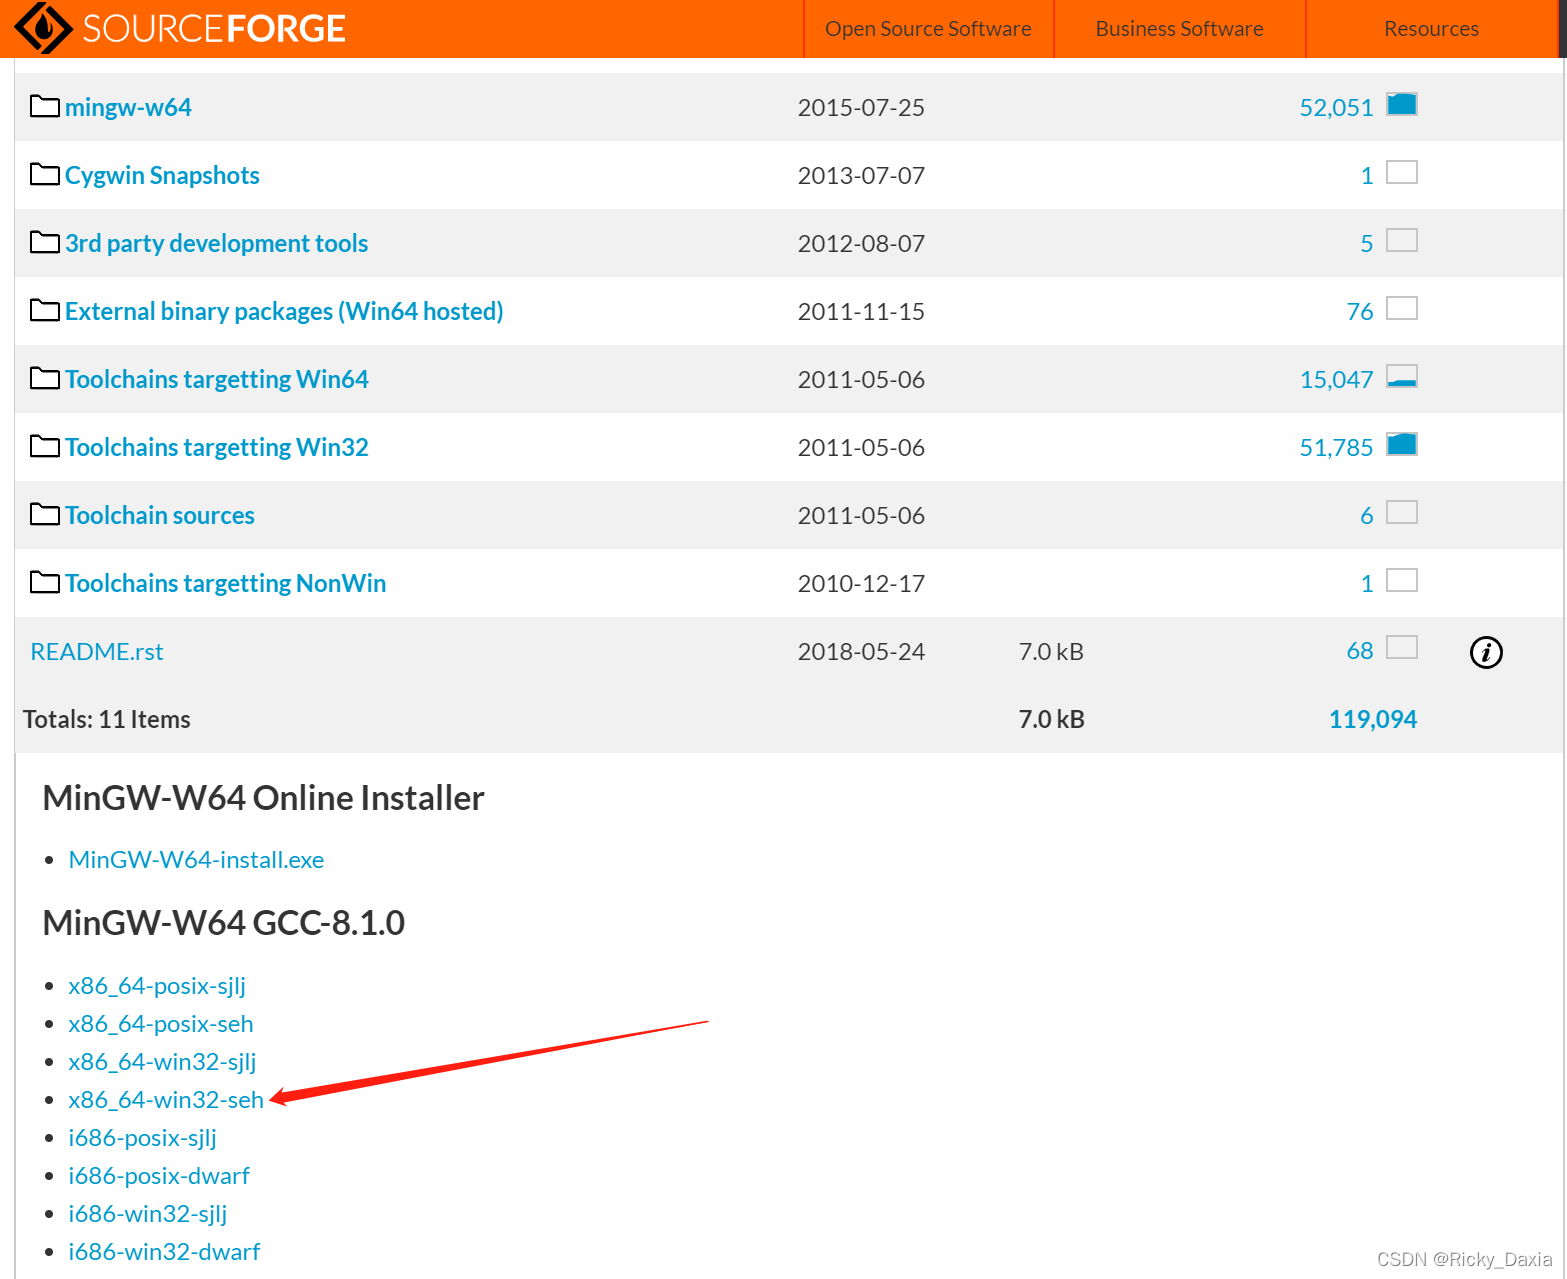Click folder icon beside Toolchain sources
This screenshot has height=1279, width=1567.
pos(45,514)
